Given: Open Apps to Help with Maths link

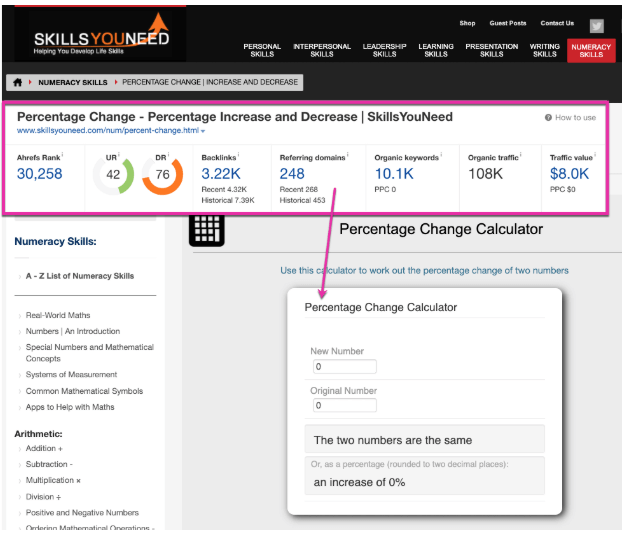Looking at the screenshot, I should coord(70,407).
